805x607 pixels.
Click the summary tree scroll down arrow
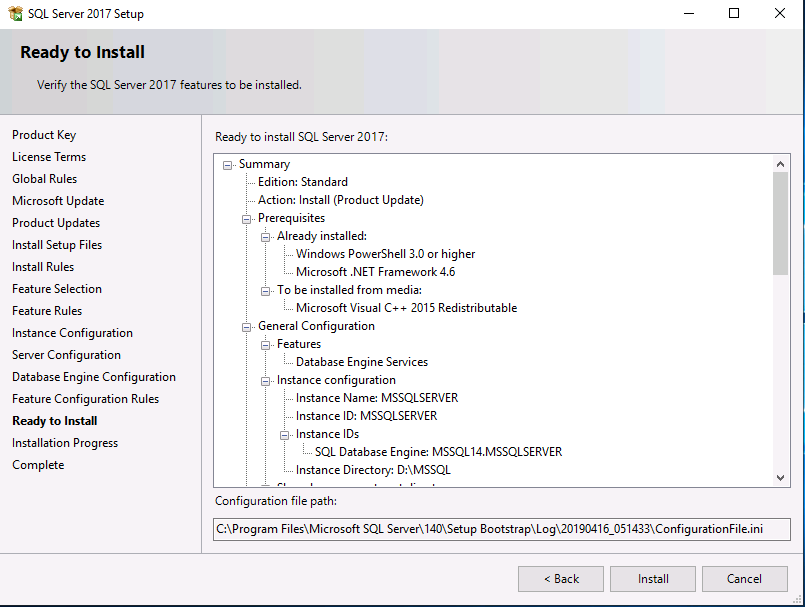point(780,478)
